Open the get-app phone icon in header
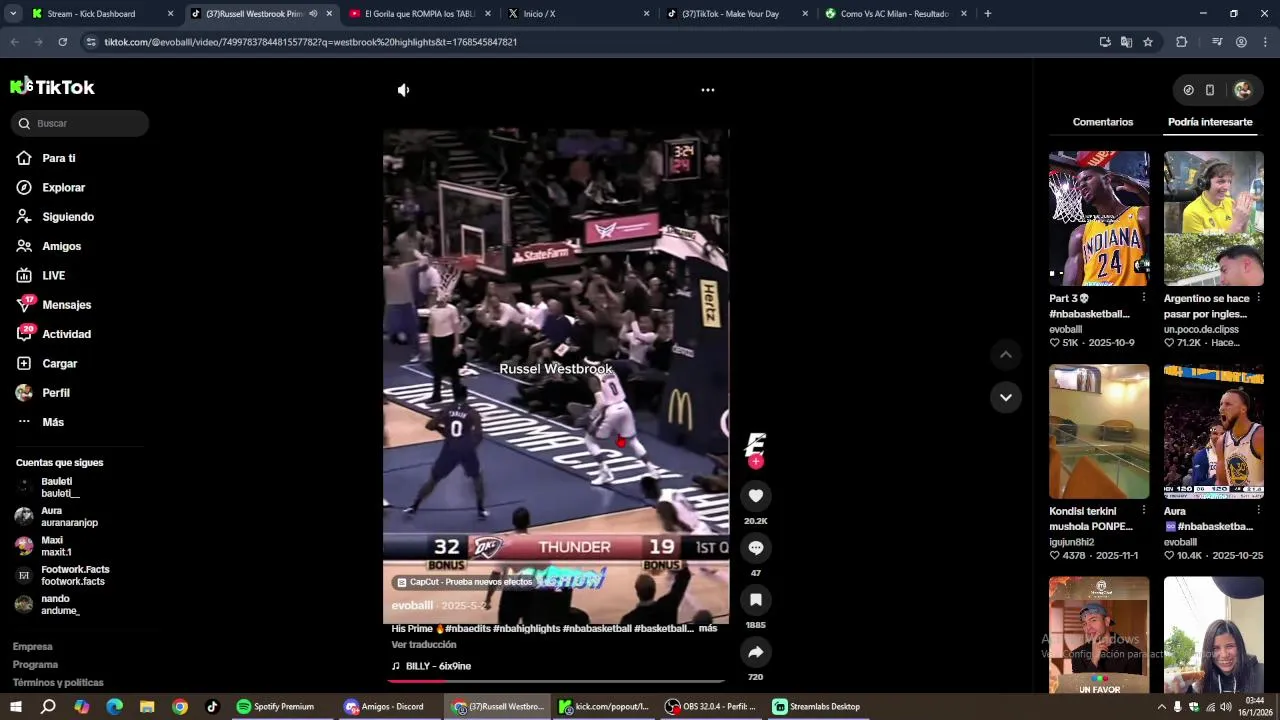Screen dimensions: 1280x720 (x=1210, y=90)
